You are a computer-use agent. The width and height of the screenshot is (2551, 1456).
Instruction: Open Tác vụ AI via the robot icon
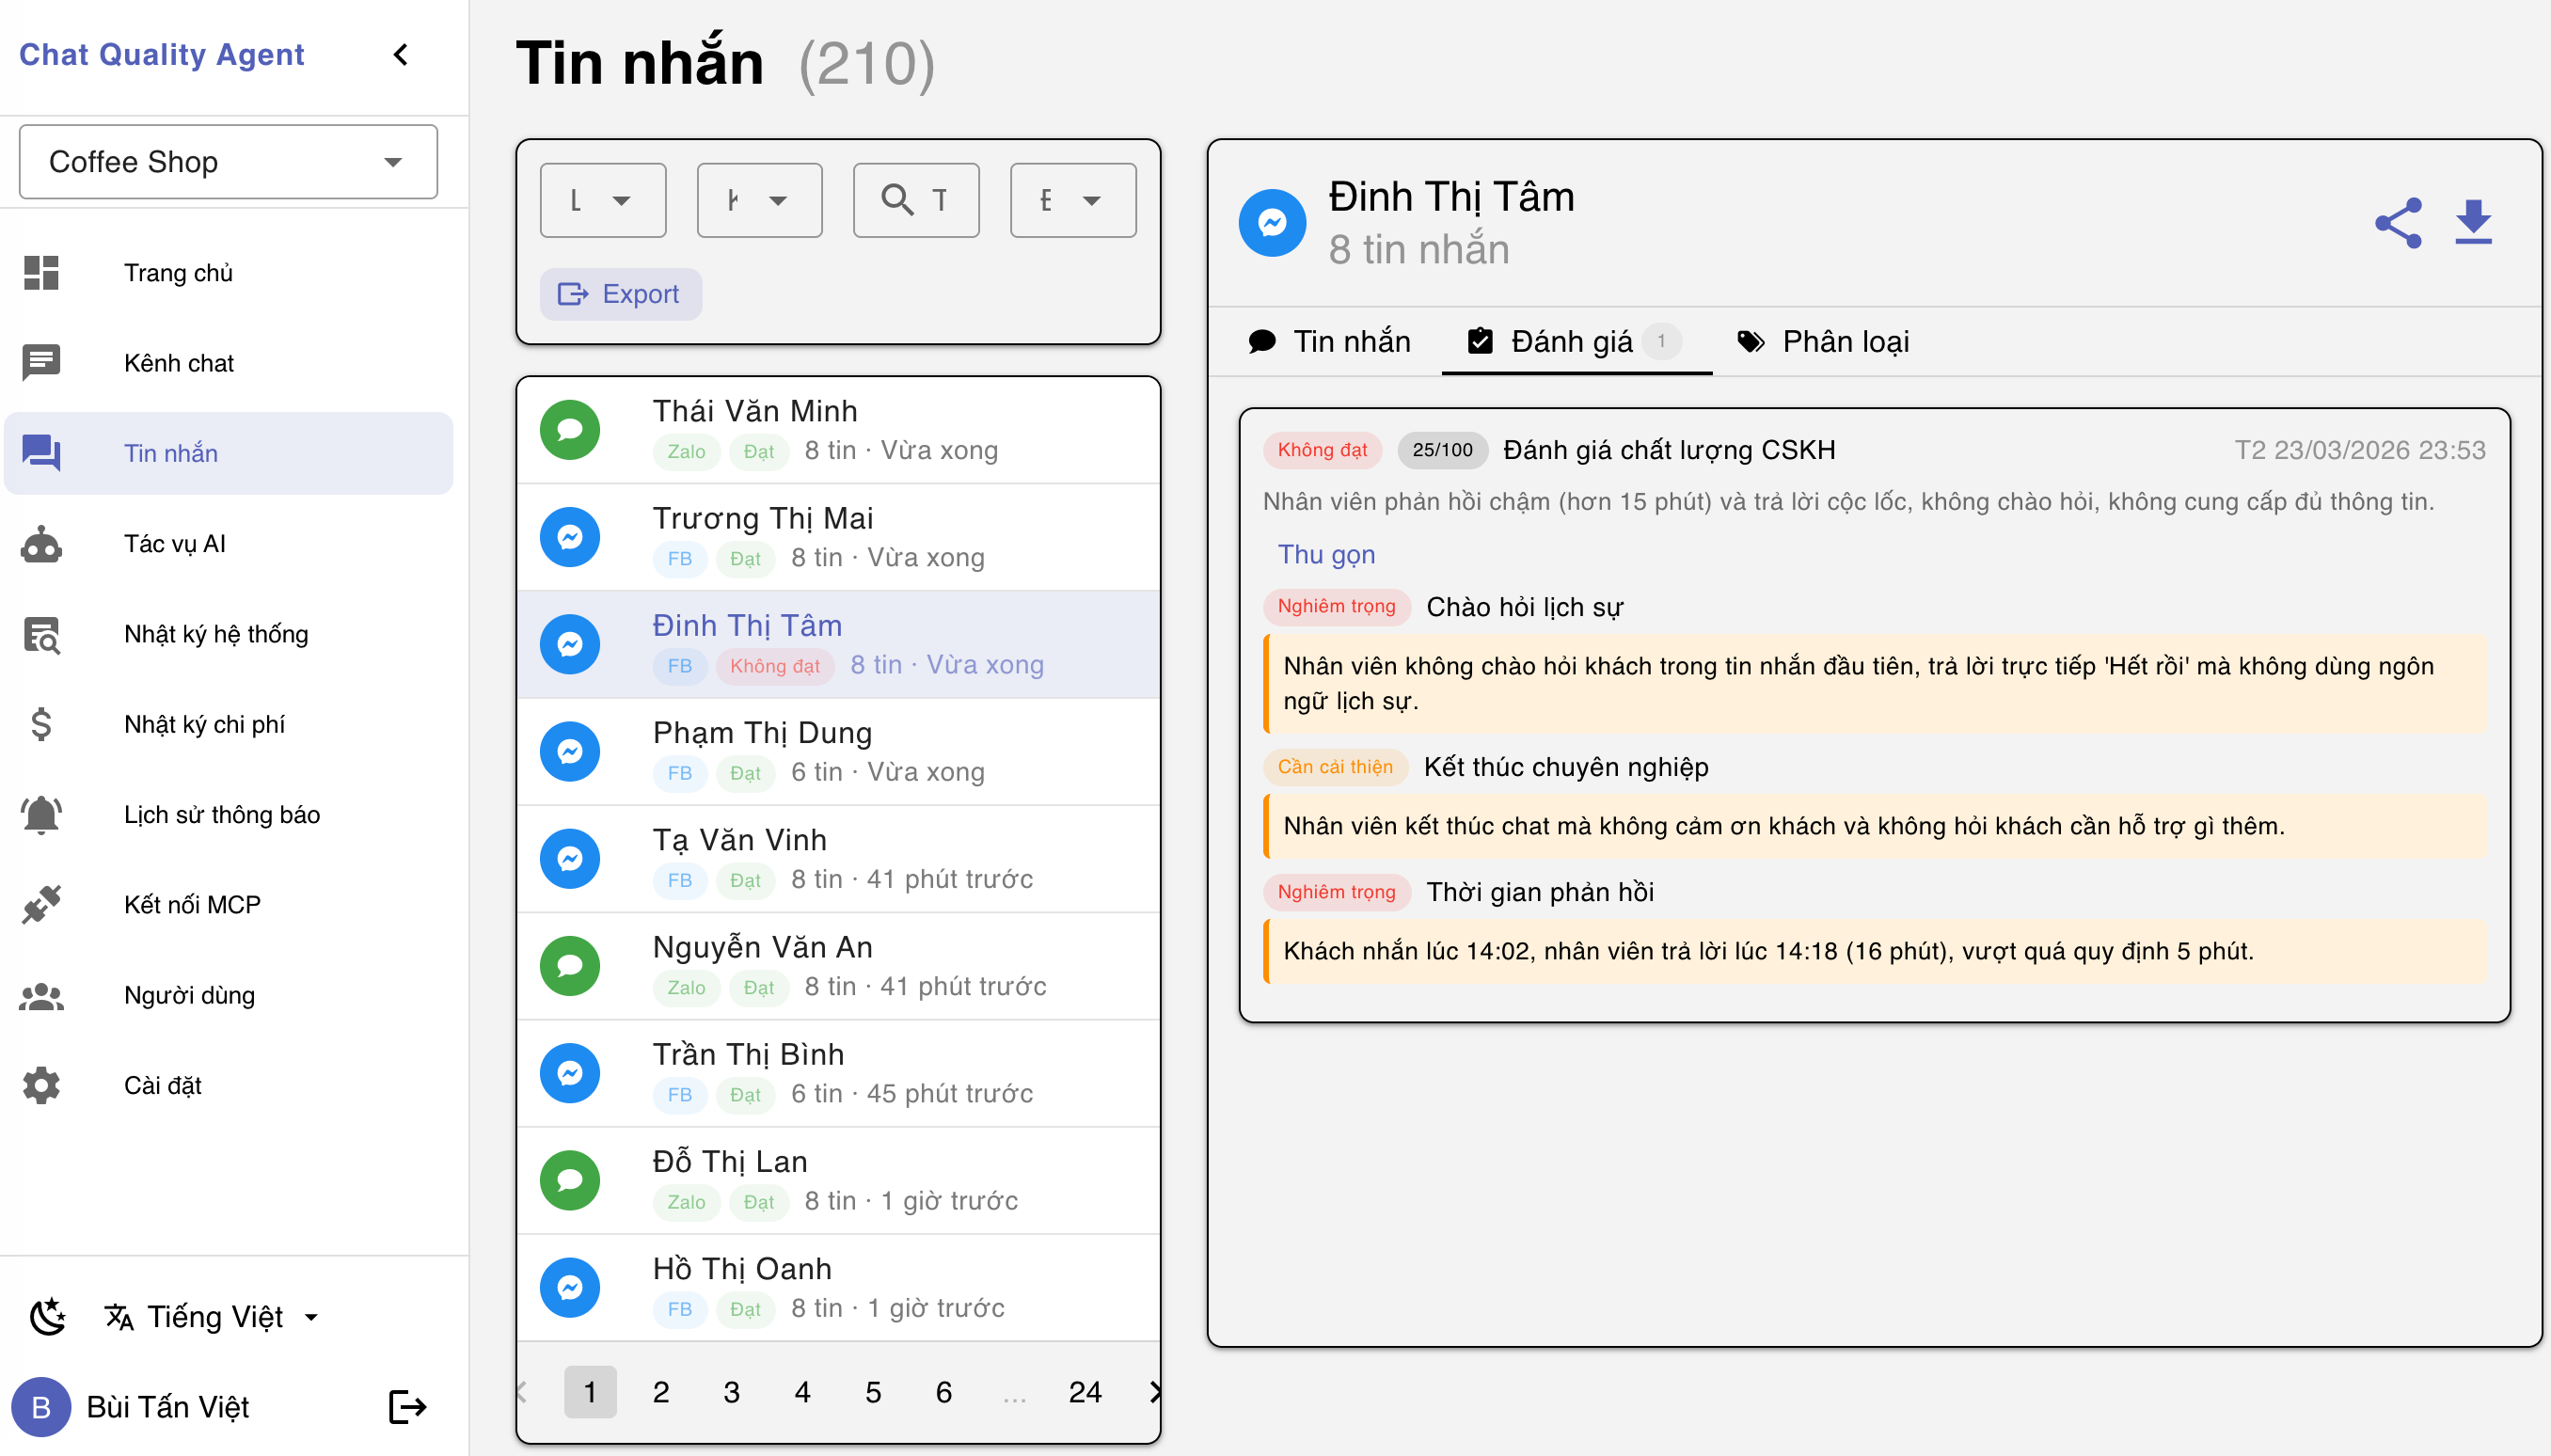coord(41,543)
